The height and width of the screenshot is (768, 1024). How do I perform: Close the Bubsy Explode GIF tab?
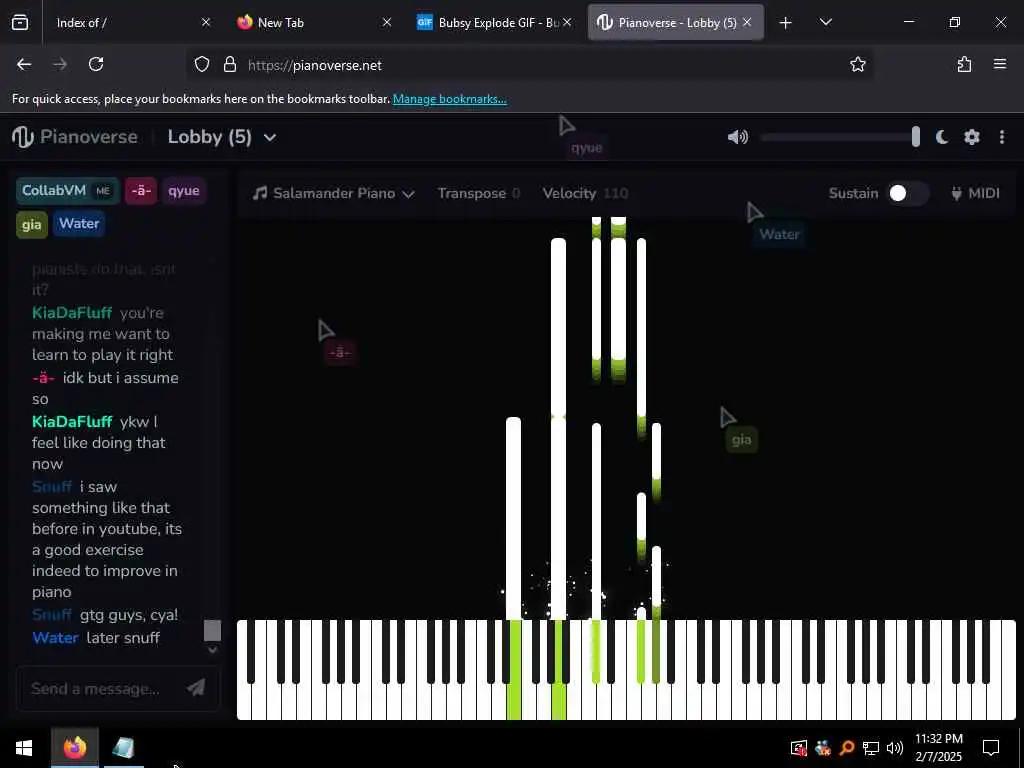pos(567,22)
